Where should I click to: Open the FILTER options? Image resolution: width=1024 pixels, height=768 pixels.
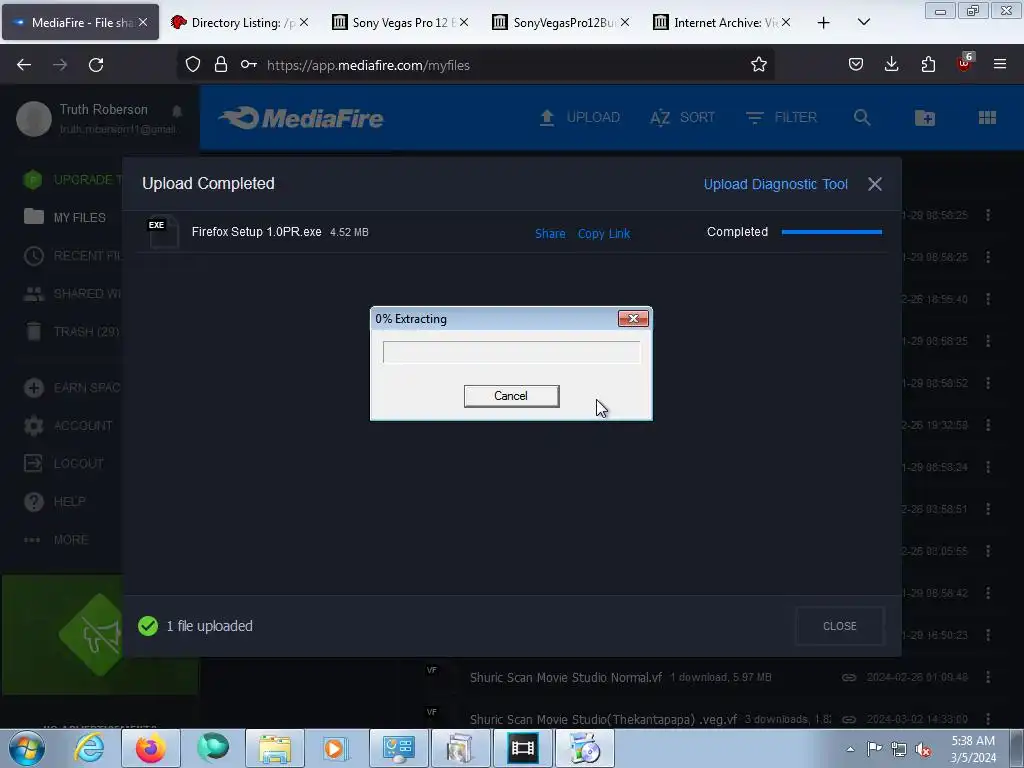click(781, 118)
